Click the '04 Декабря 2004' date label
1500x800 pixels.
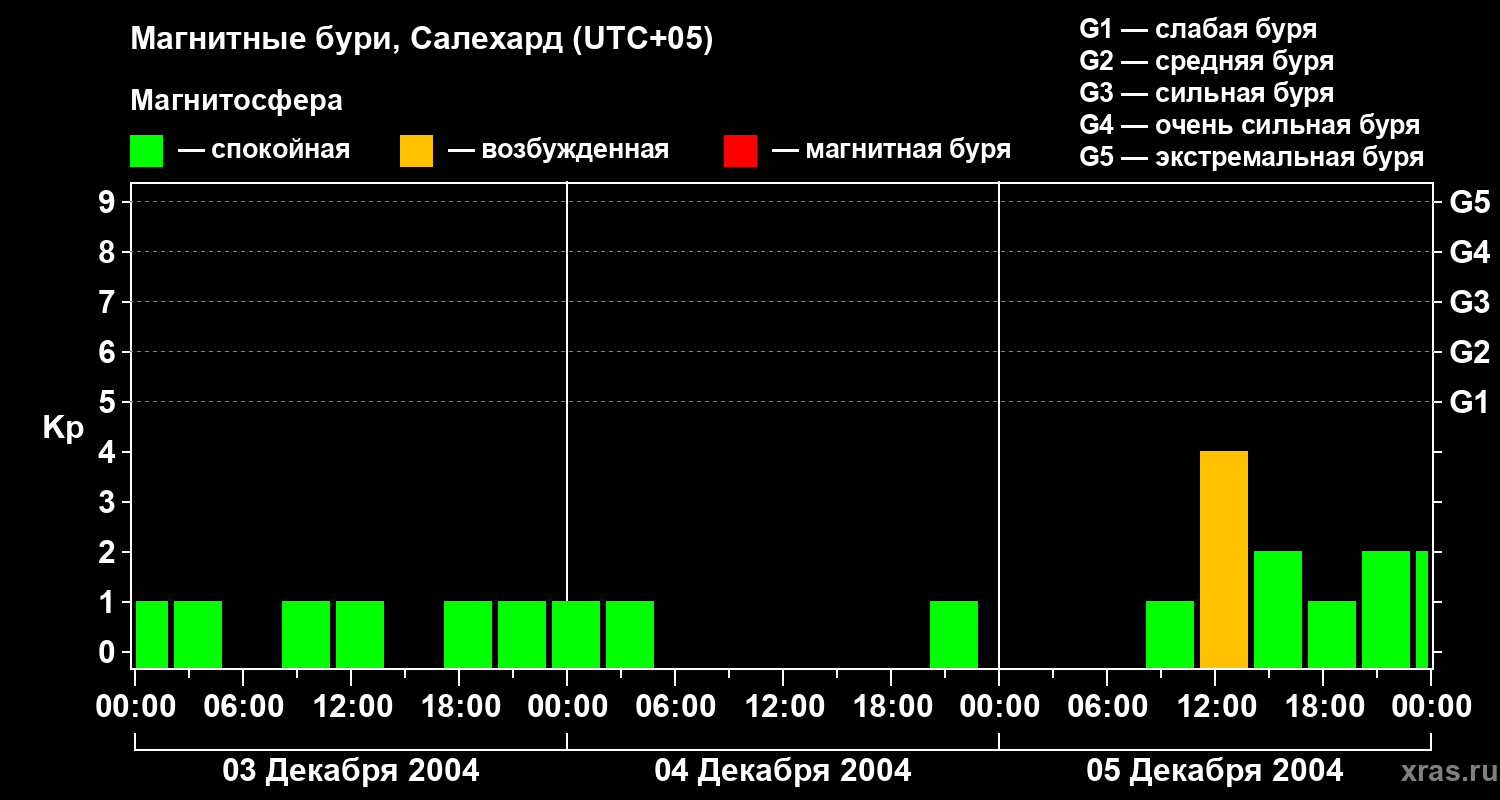pos(783,771)
